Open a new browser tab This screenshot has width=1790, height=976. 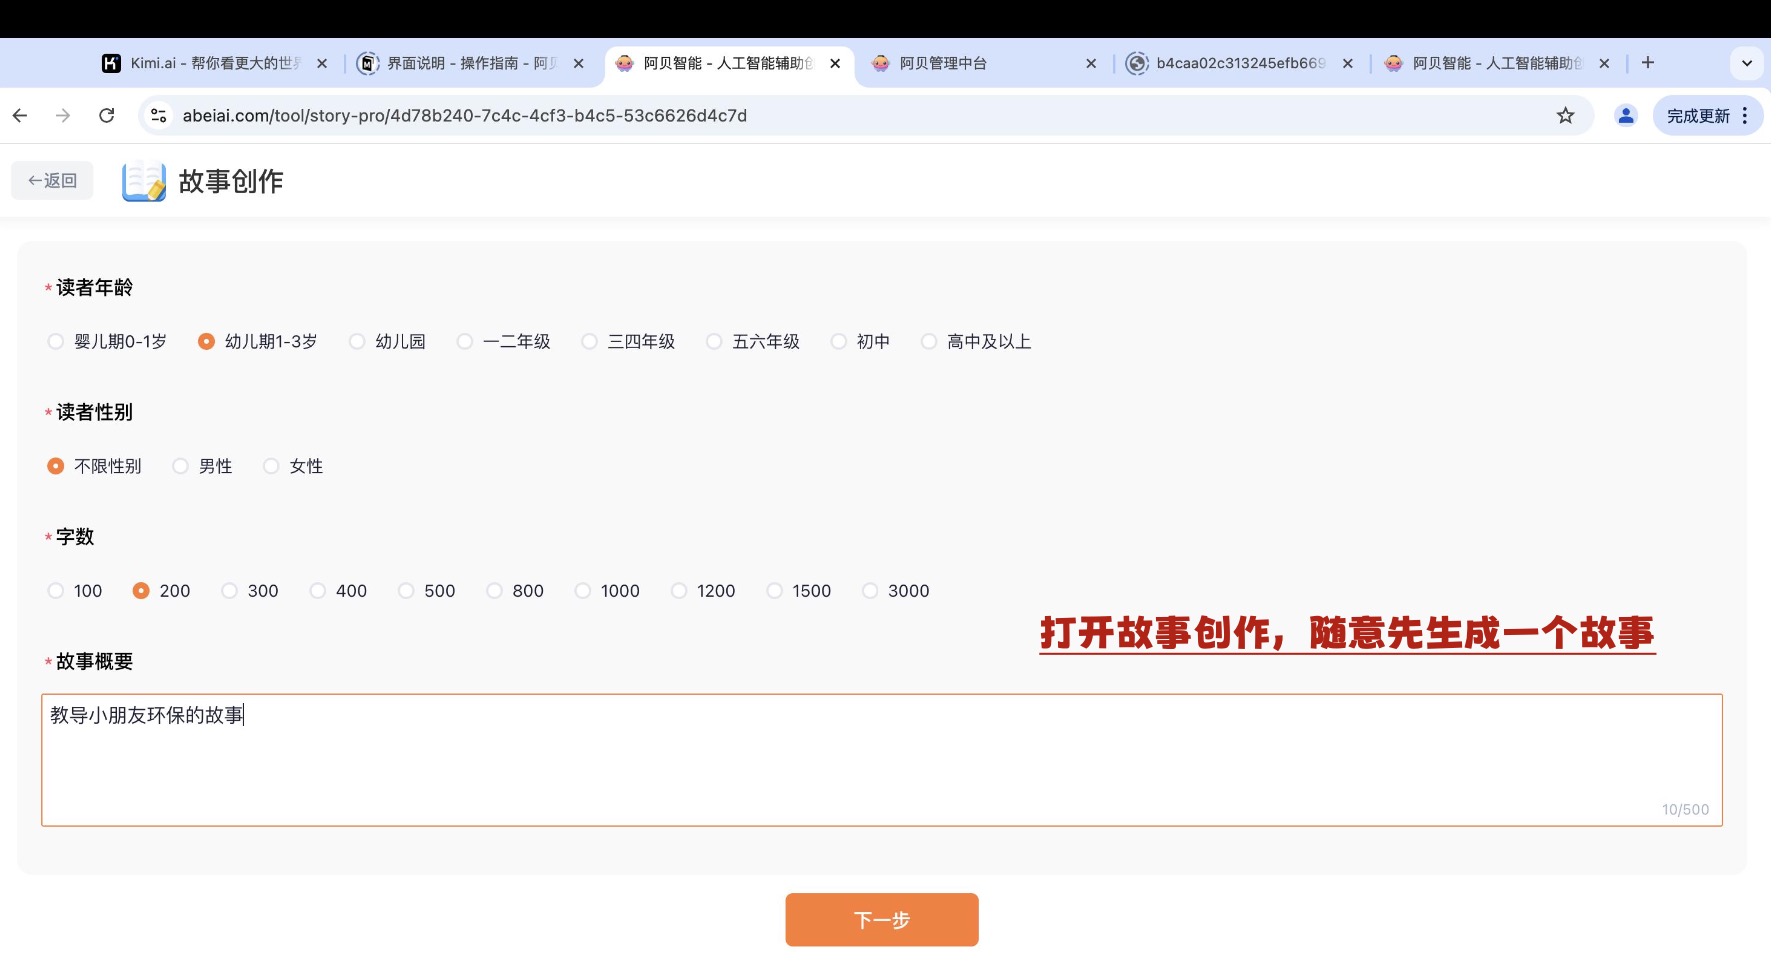pos(1648,63)
